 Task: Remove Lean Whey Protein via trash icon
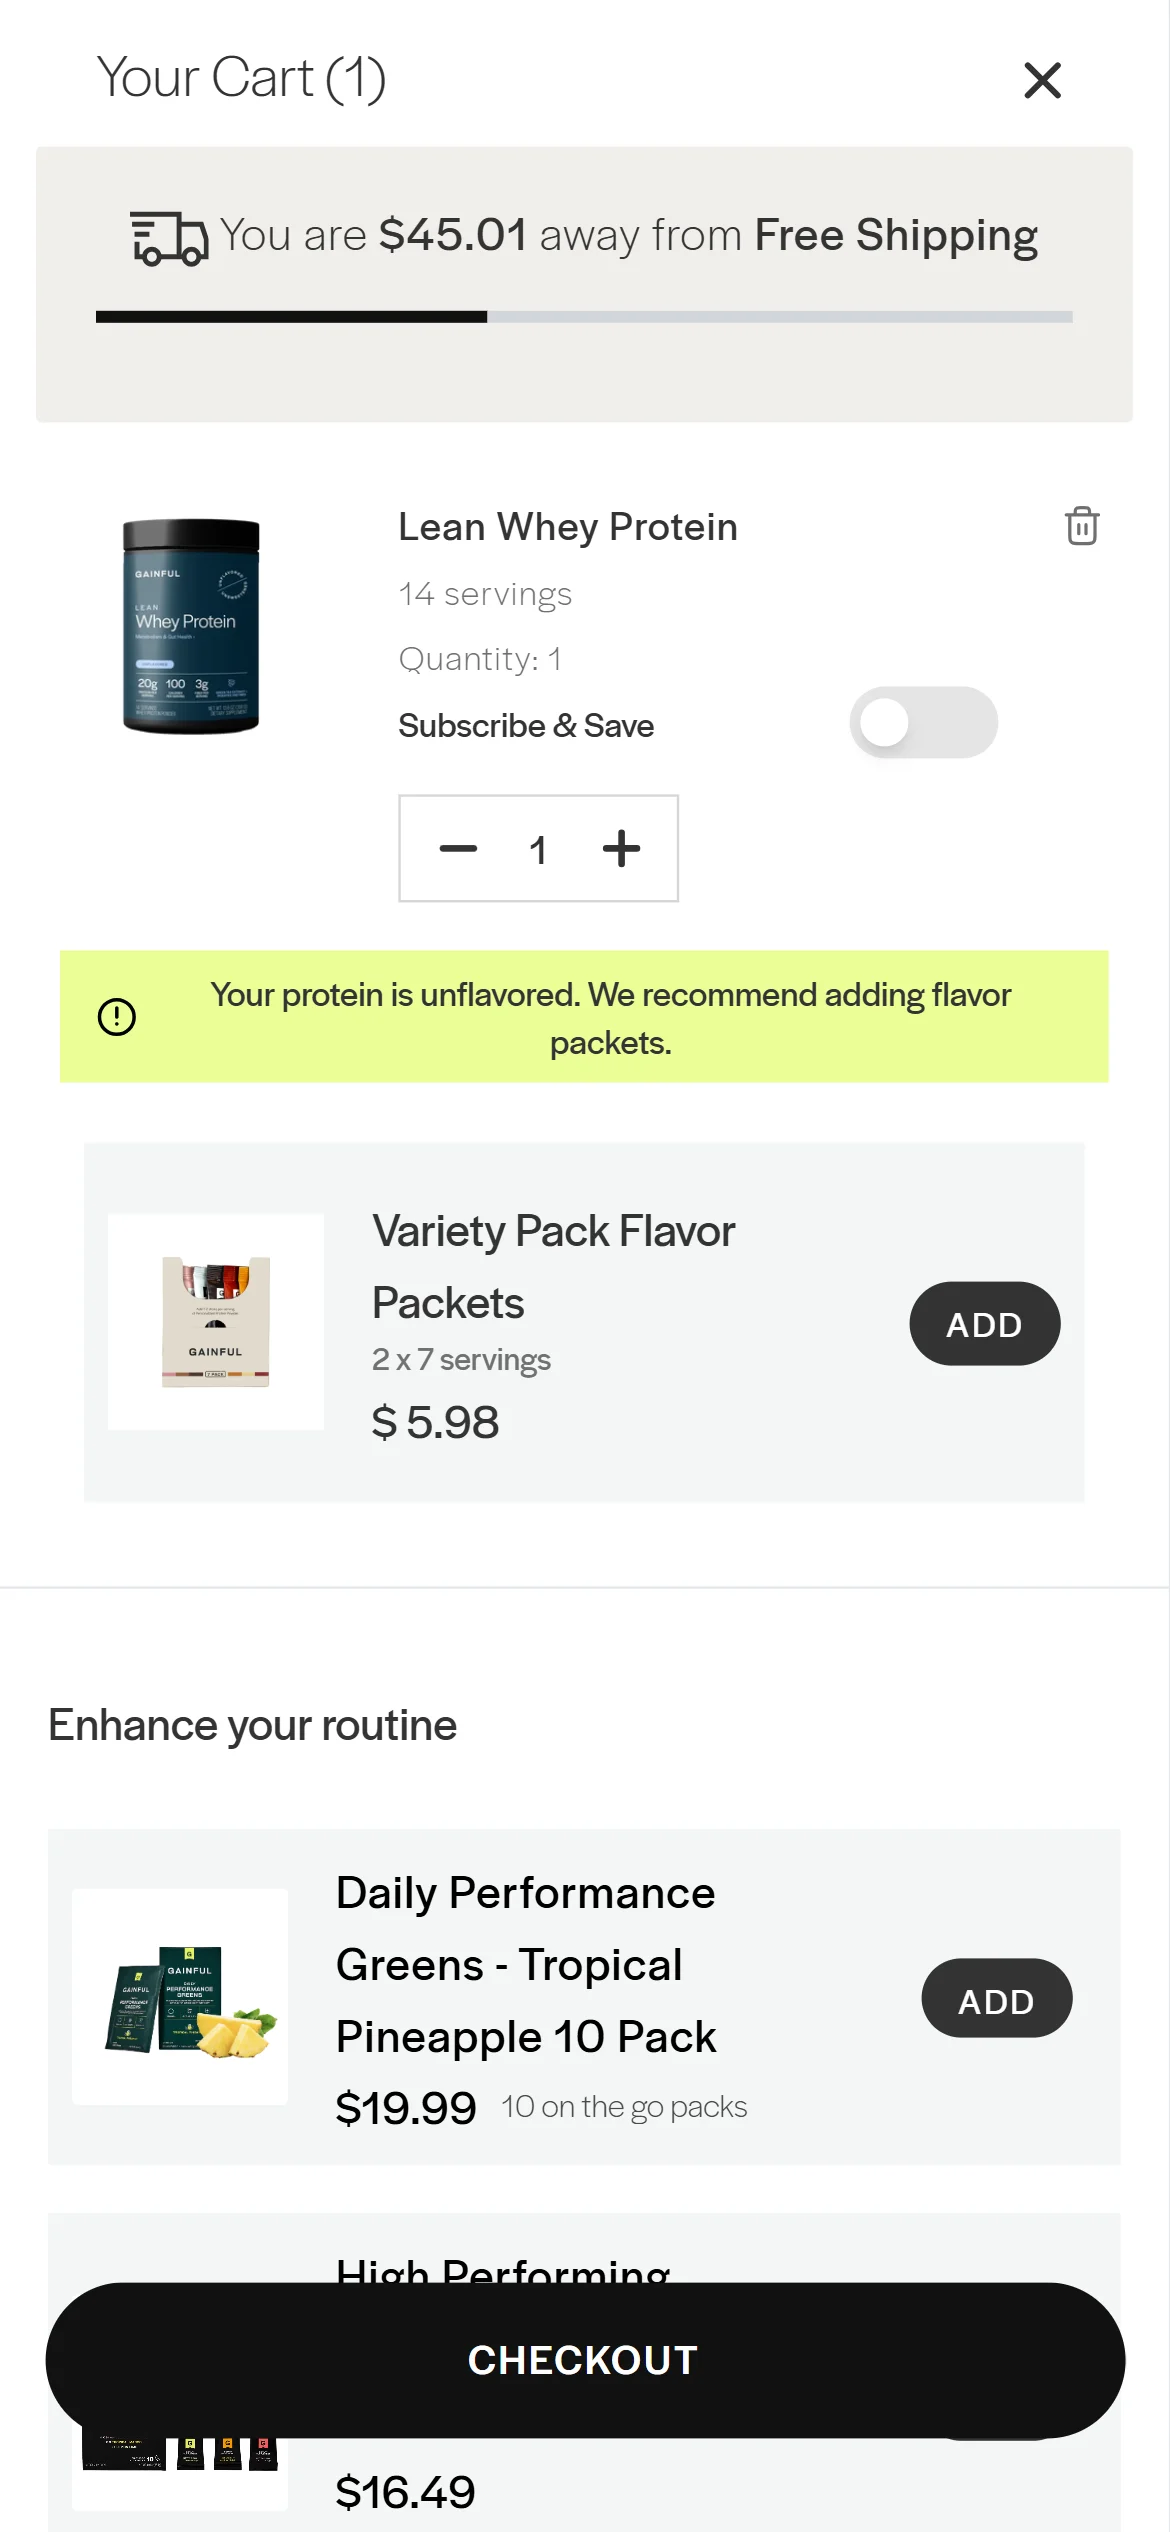(1081, 526)
